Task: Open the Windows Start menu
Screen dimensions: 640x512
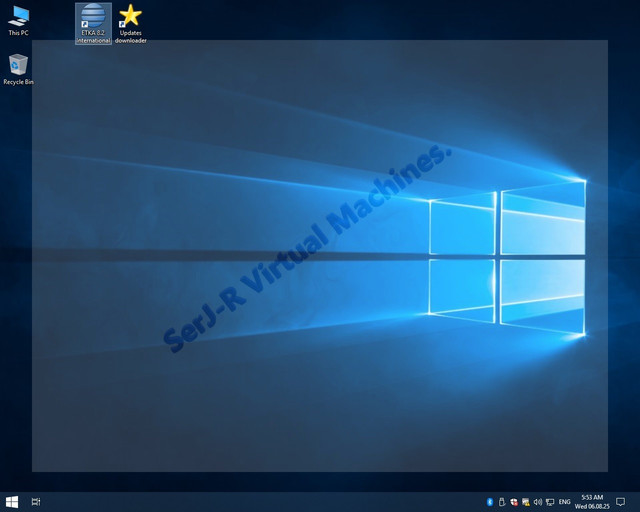Action: coord(12,502)
